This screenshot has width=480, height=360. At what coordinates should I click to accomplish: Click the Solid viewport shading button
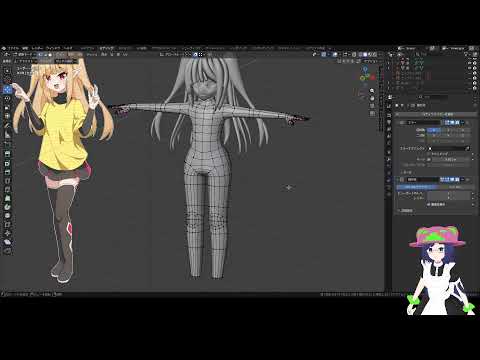pyautogui.click(x=366, y=54)
